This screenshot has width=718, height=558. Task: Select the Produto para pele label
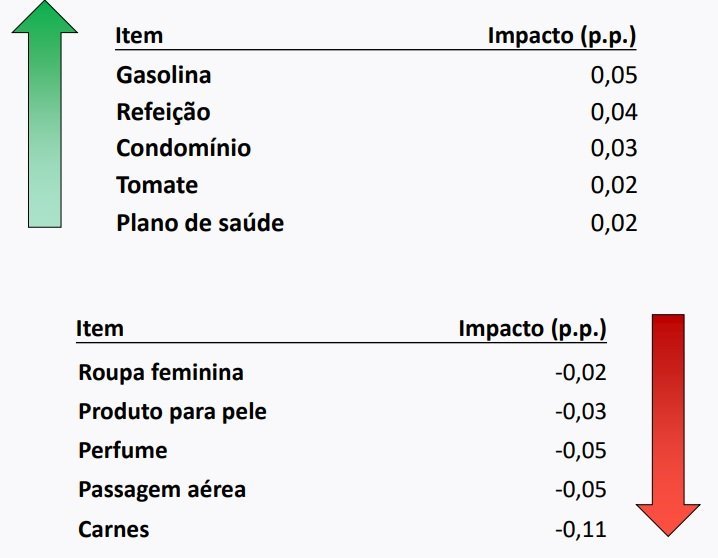pos(173,412)
